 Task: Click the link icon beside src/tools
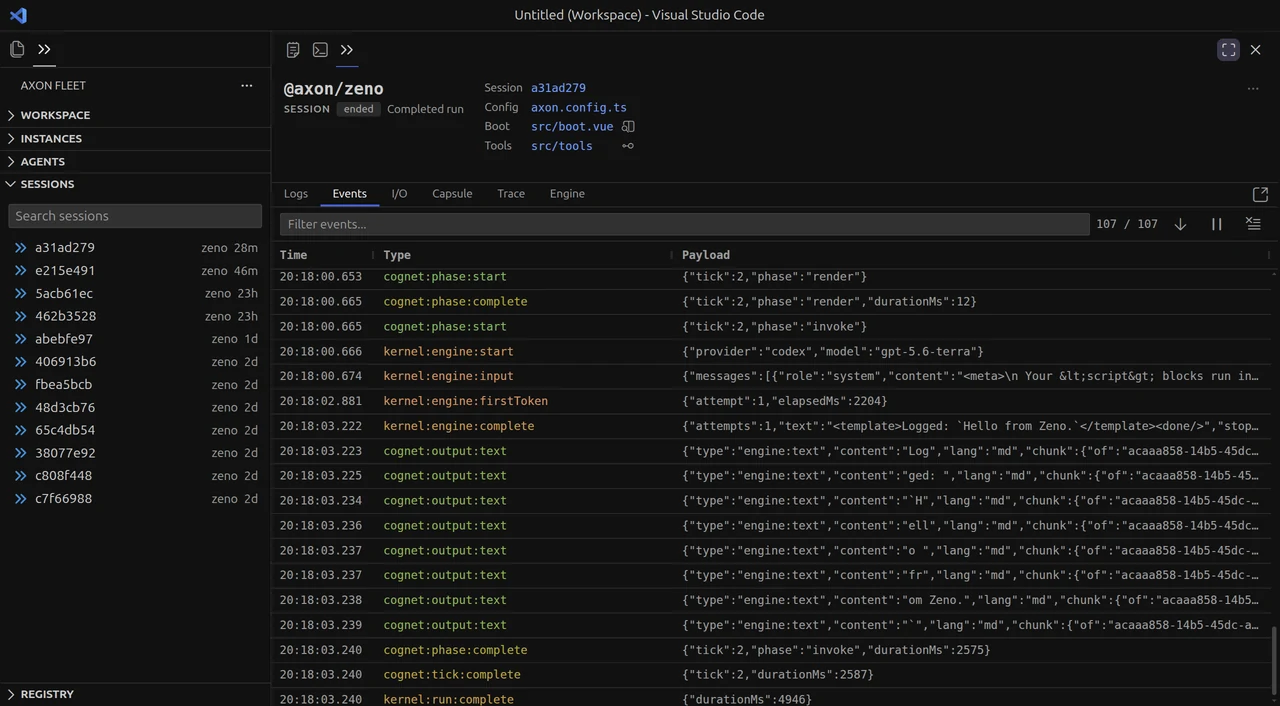tap(628, 146)
